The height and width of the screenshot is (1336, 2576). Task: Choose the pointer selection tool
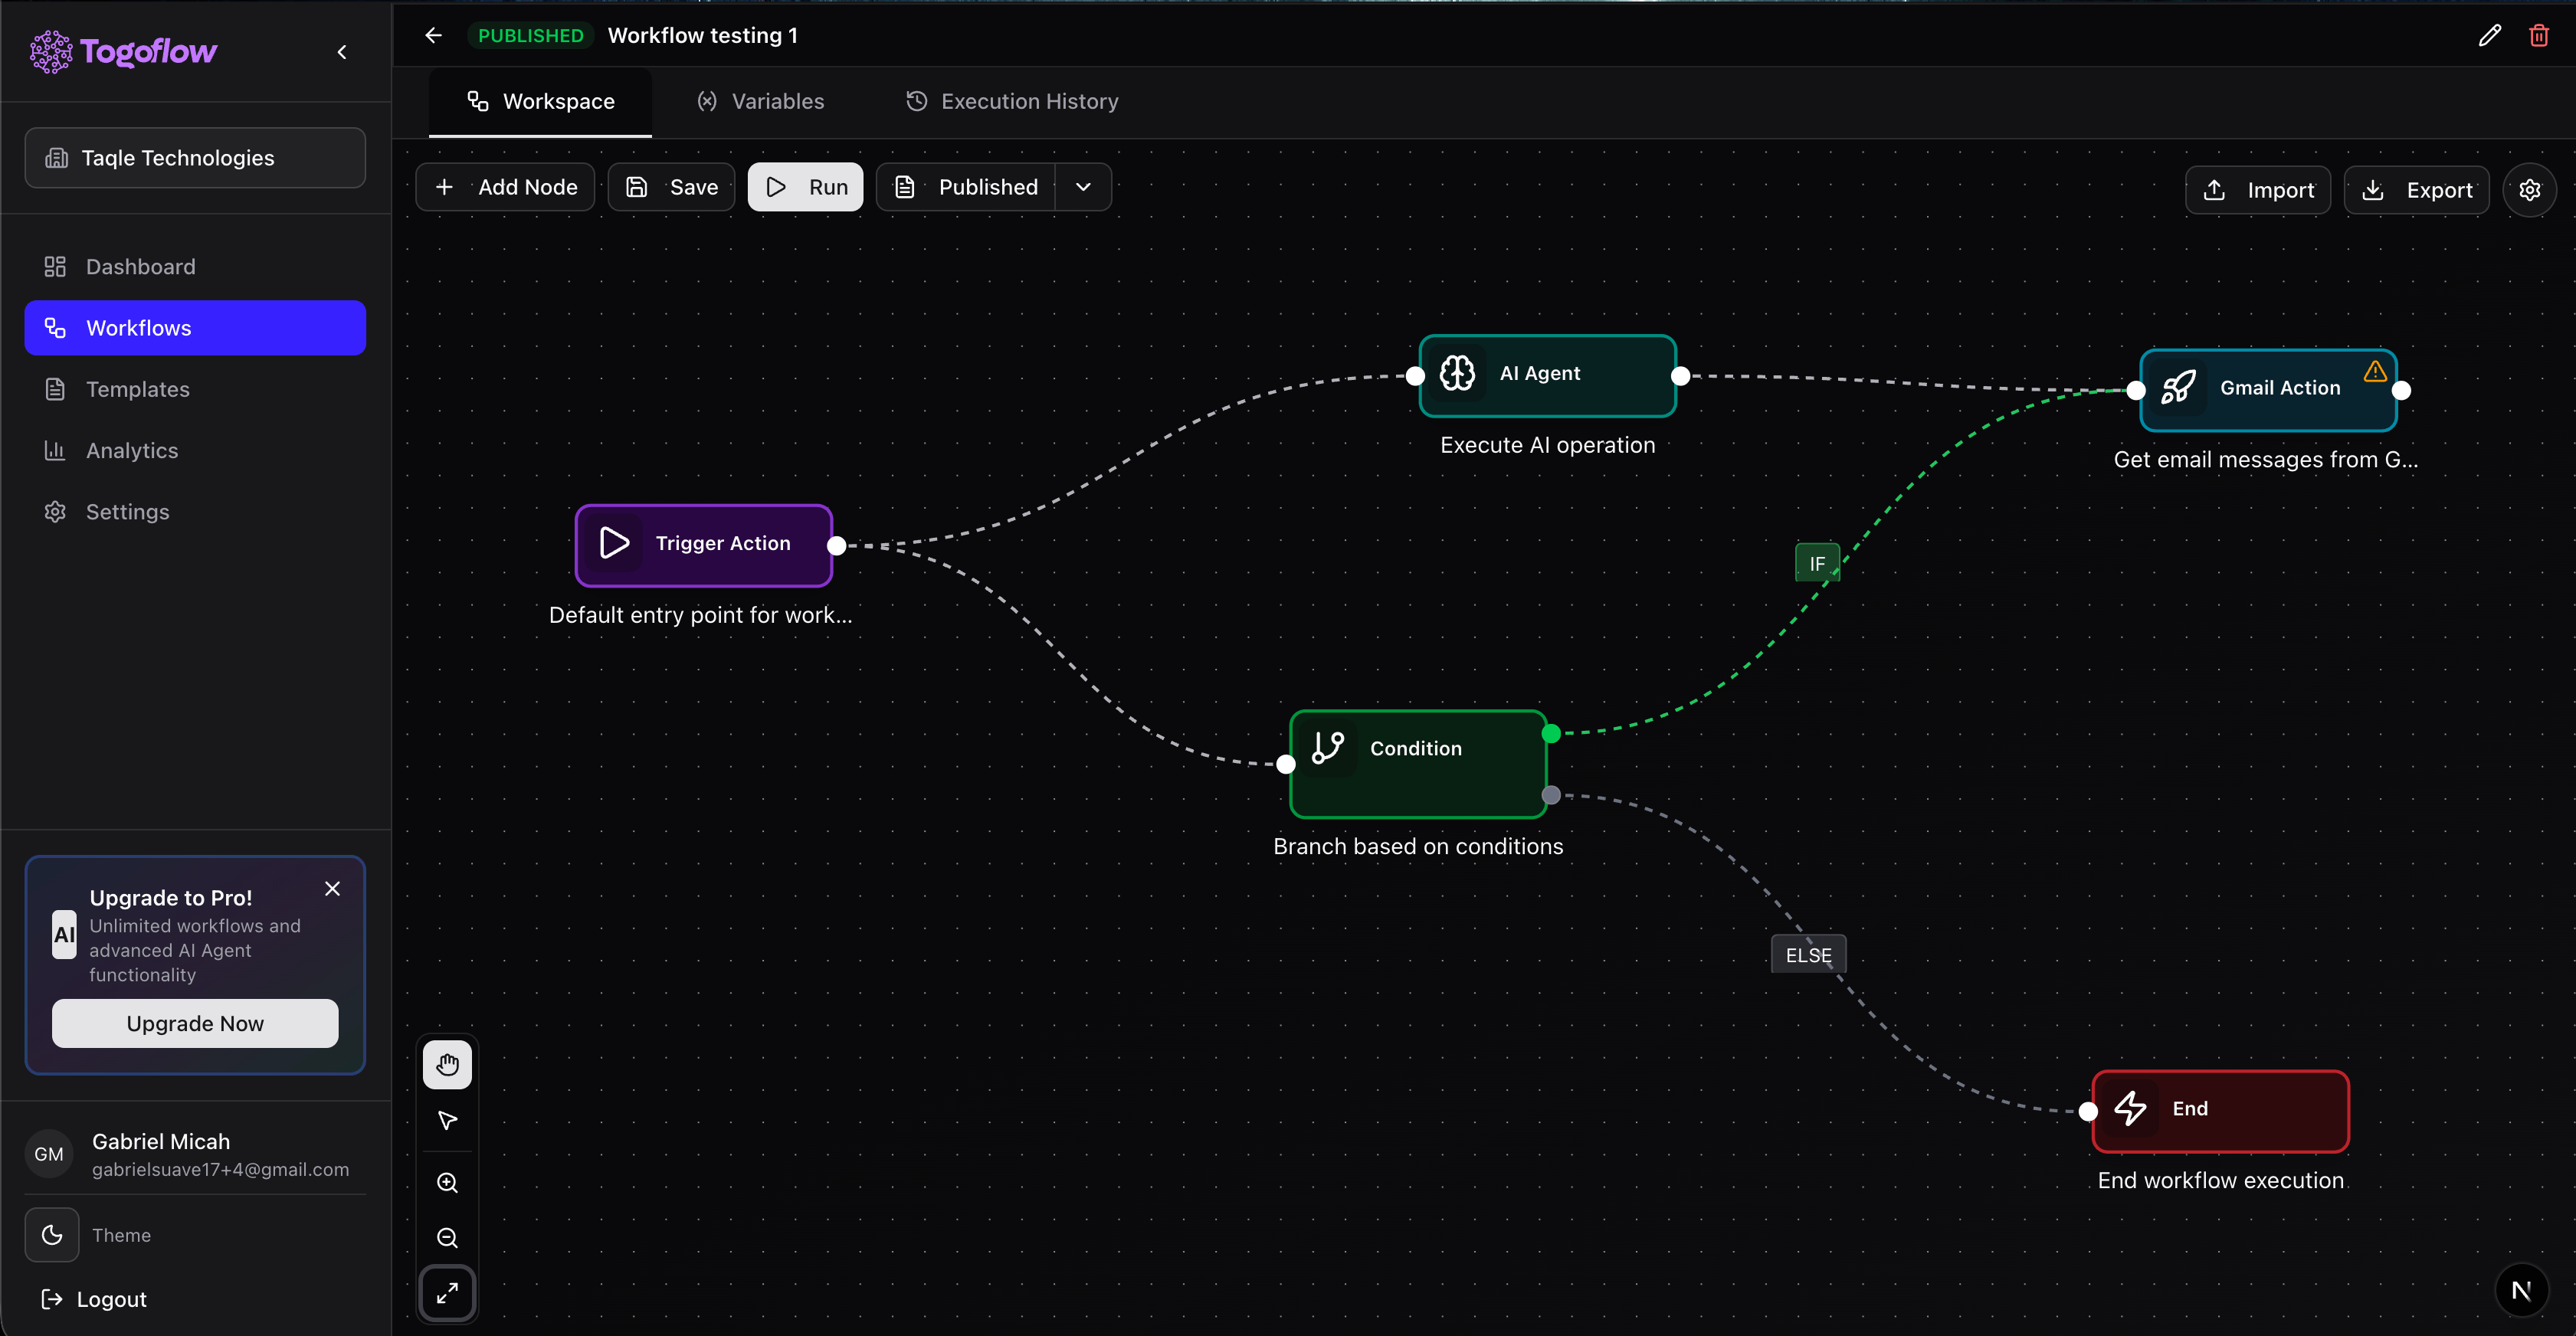pos(447,1121)
